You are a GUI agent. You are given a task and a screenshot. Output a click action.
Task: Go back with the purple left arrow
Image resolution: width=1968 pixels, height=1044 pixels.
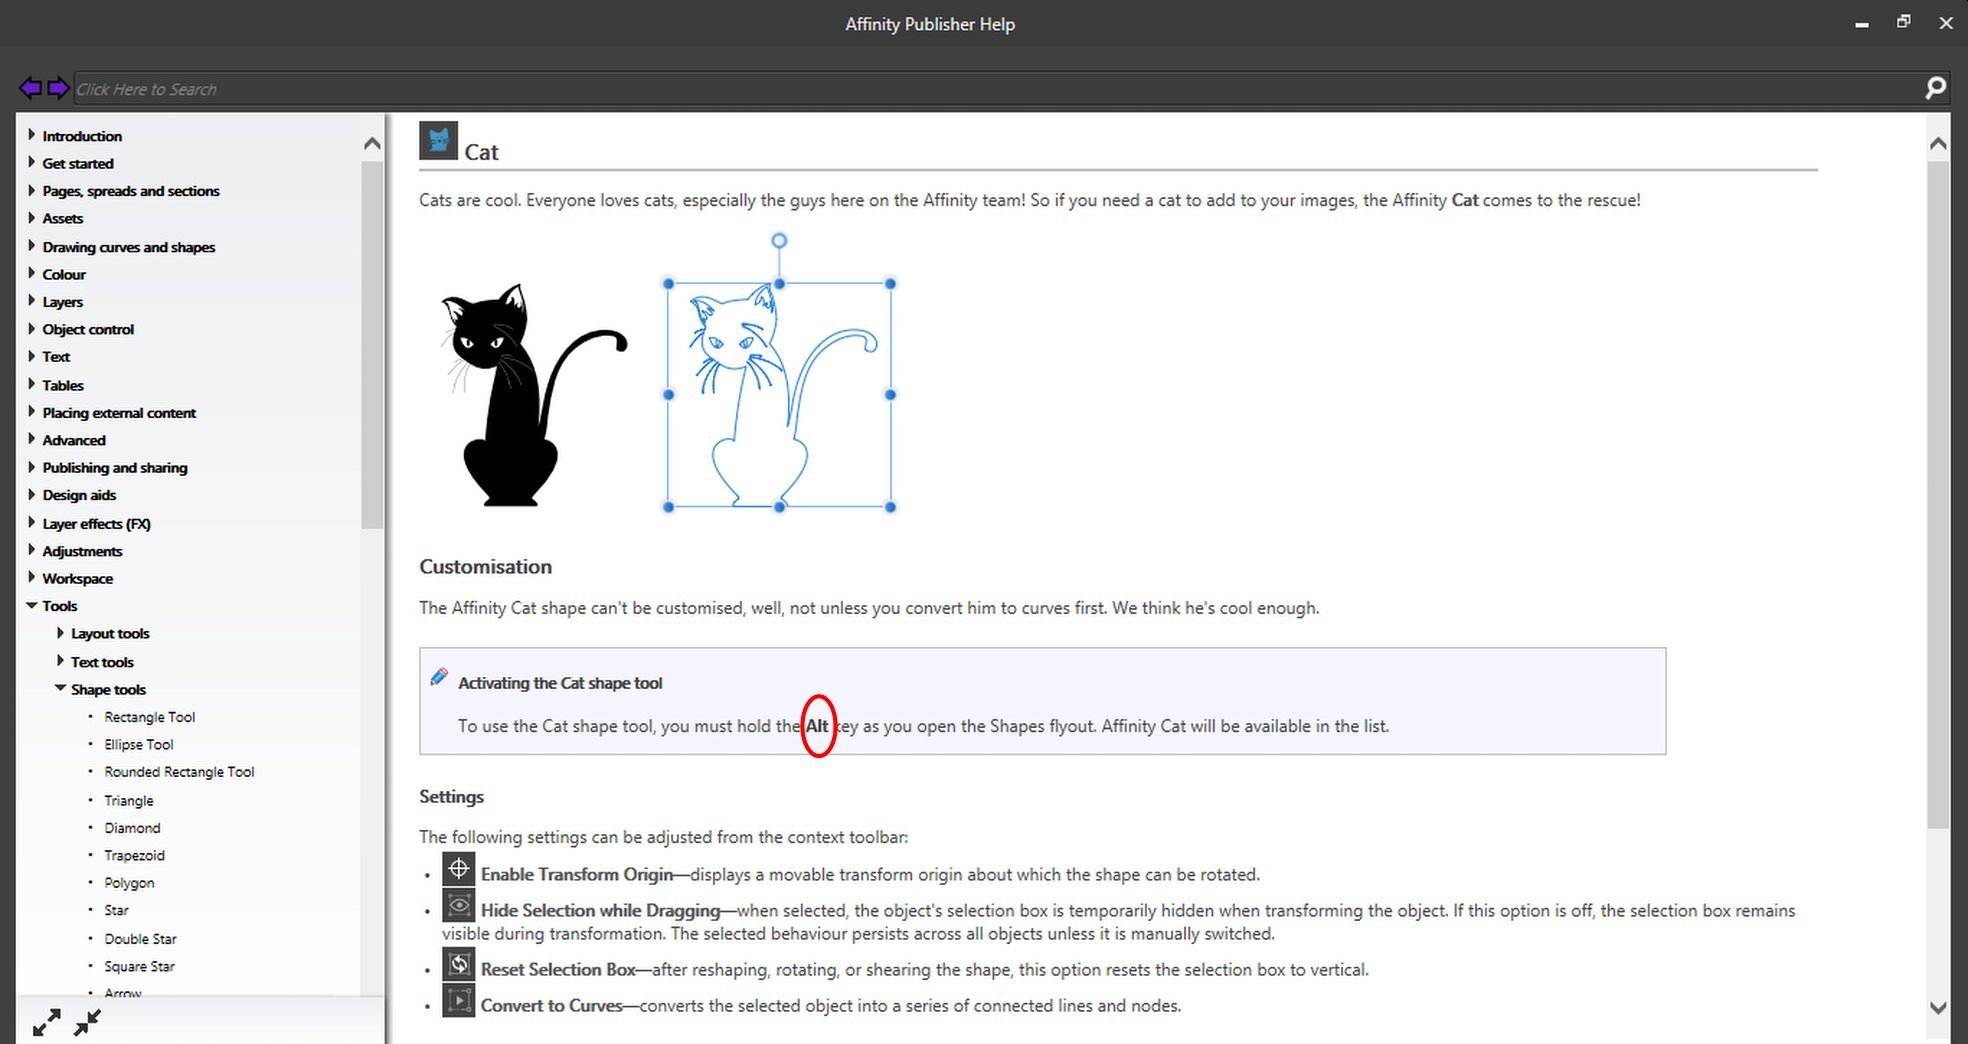pyautogui.click(x=31, y=88)
